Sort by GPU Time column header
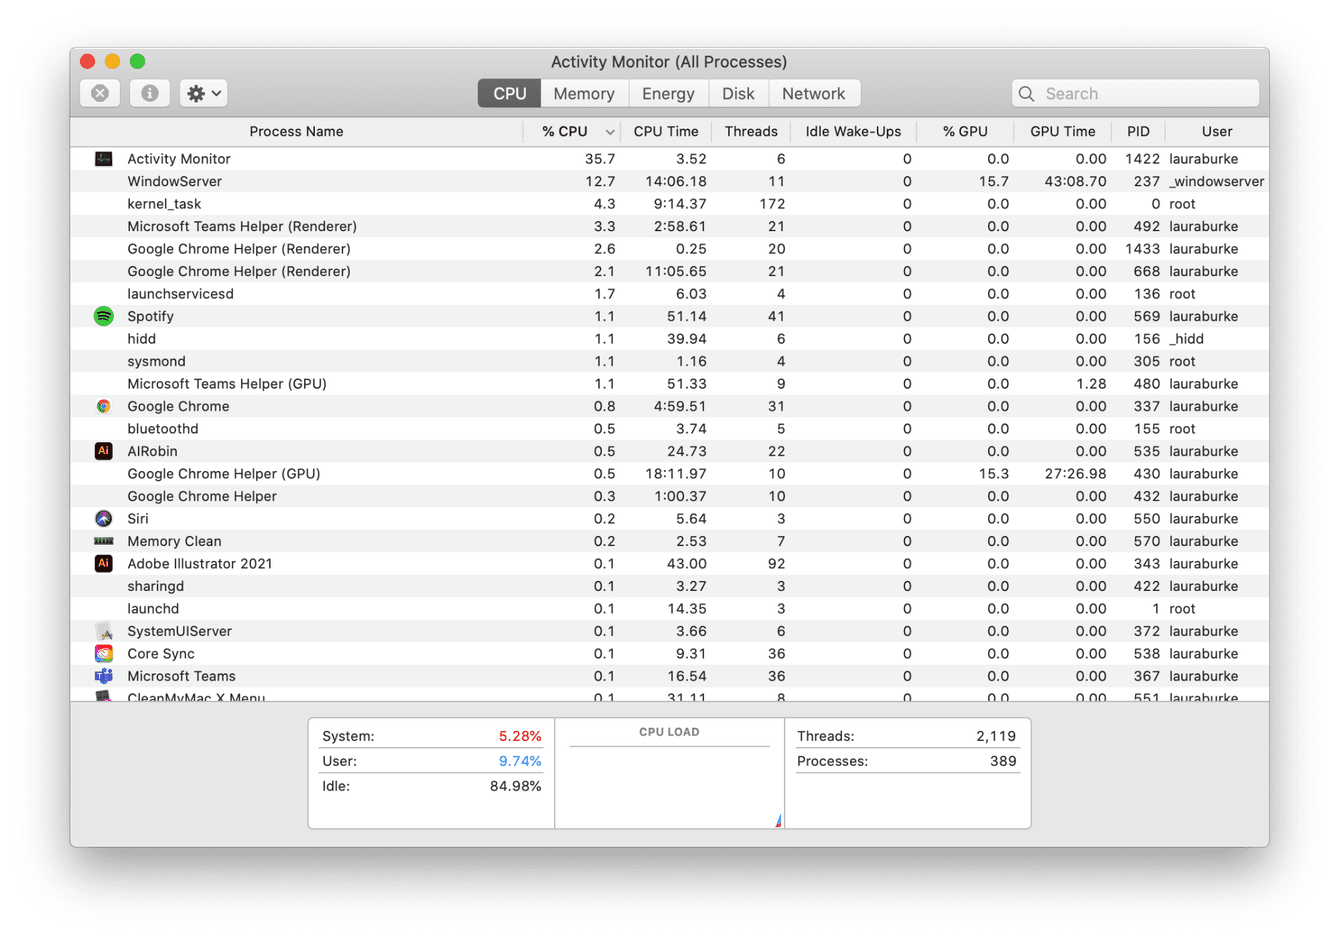The image size is (1340, 940). click(1062, 132)
